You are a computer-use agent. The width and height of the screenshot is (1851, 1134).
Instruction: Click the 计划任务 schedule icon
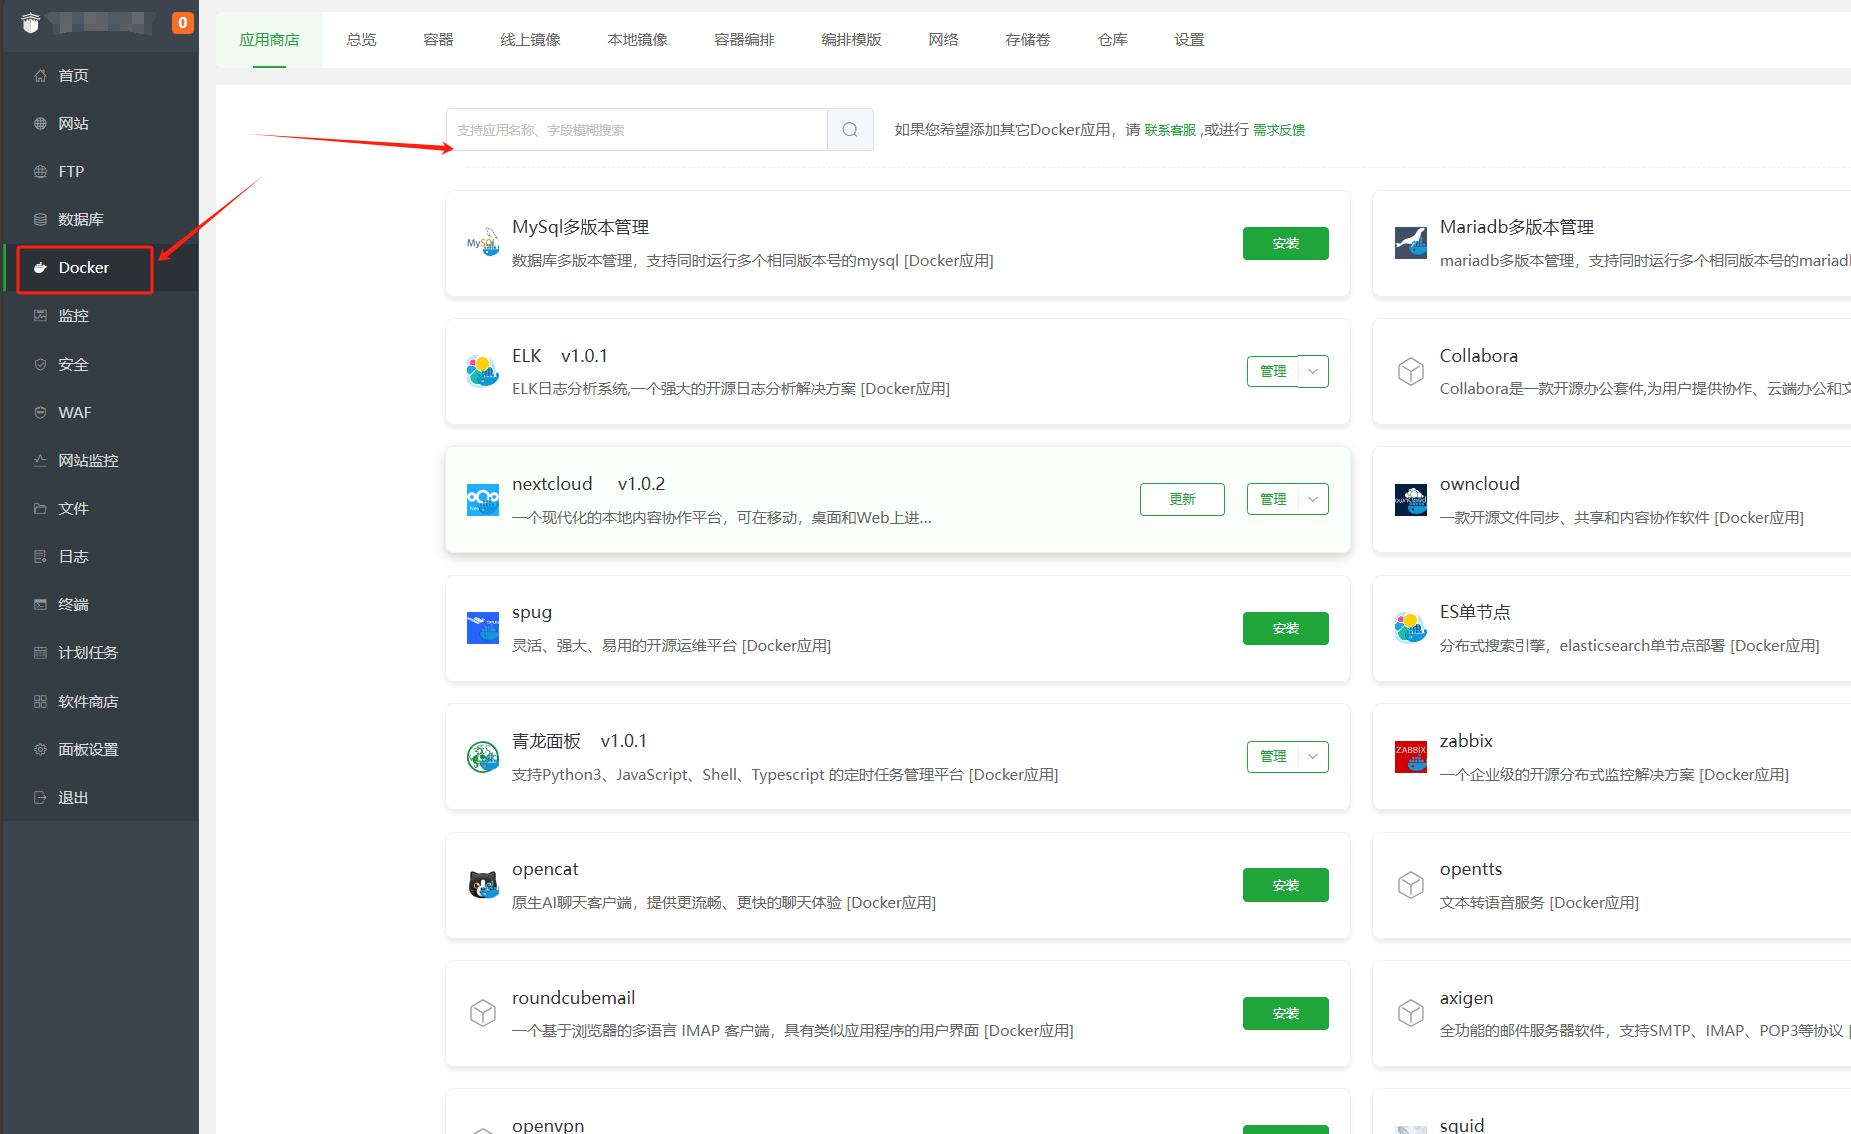click(40, 652)
